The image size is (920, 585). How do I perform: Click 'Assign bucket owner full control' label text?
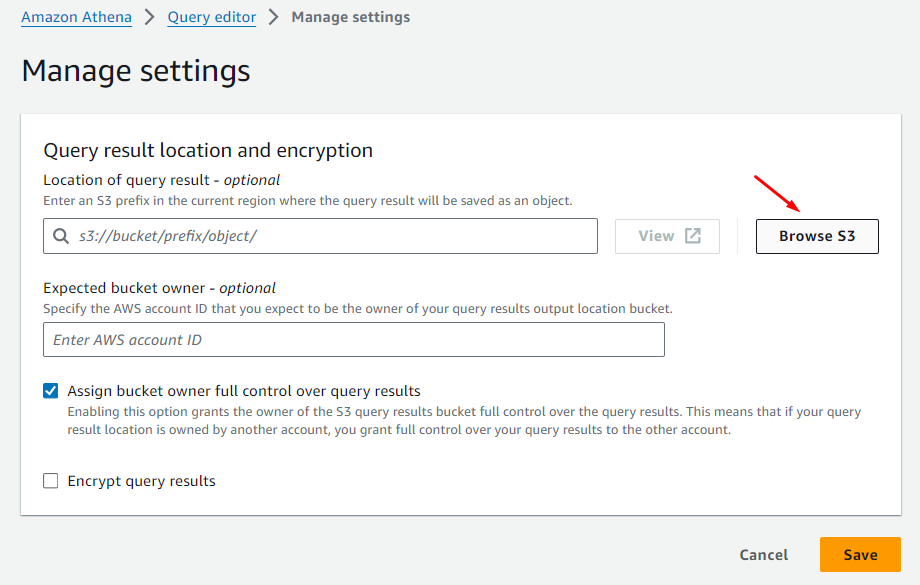coord(244,391)
